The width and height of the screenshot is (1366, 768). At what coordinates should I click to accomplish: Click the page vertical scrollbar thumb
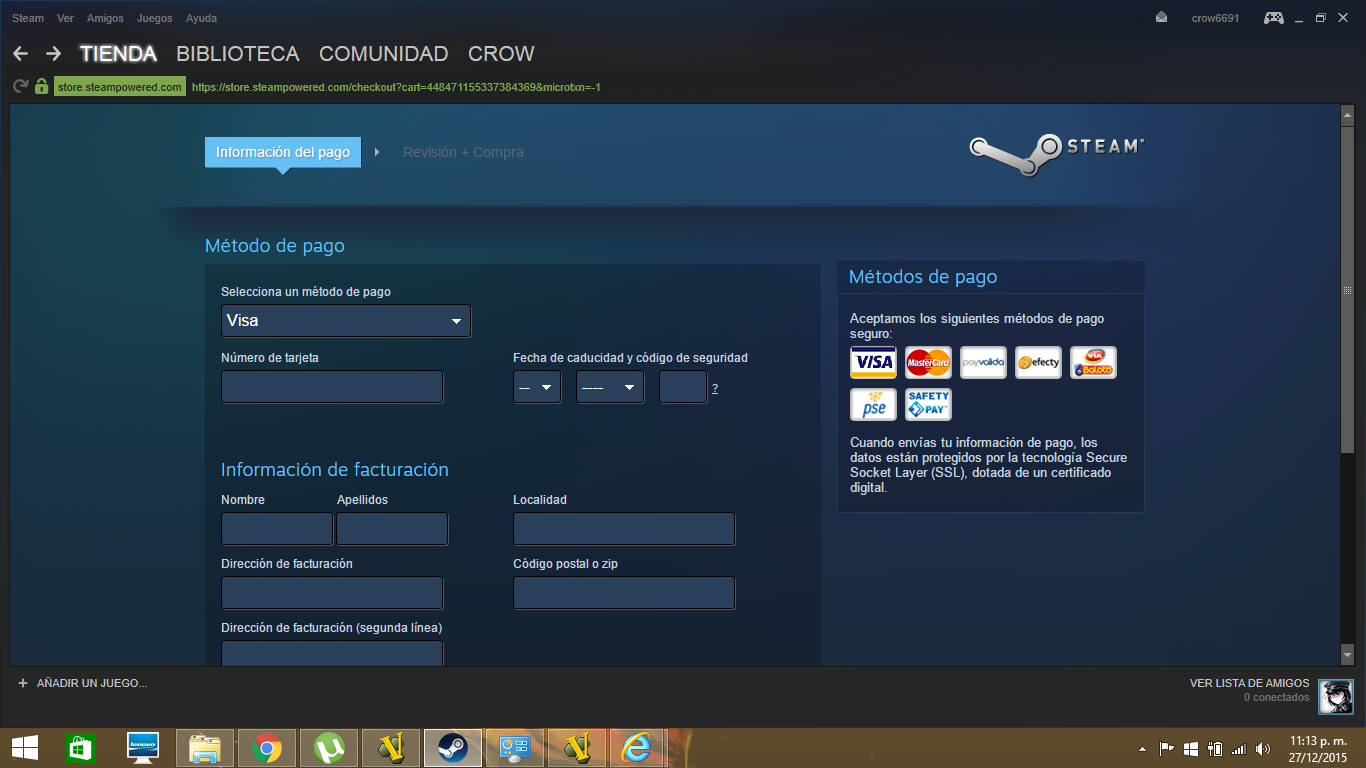point(1347,289)
